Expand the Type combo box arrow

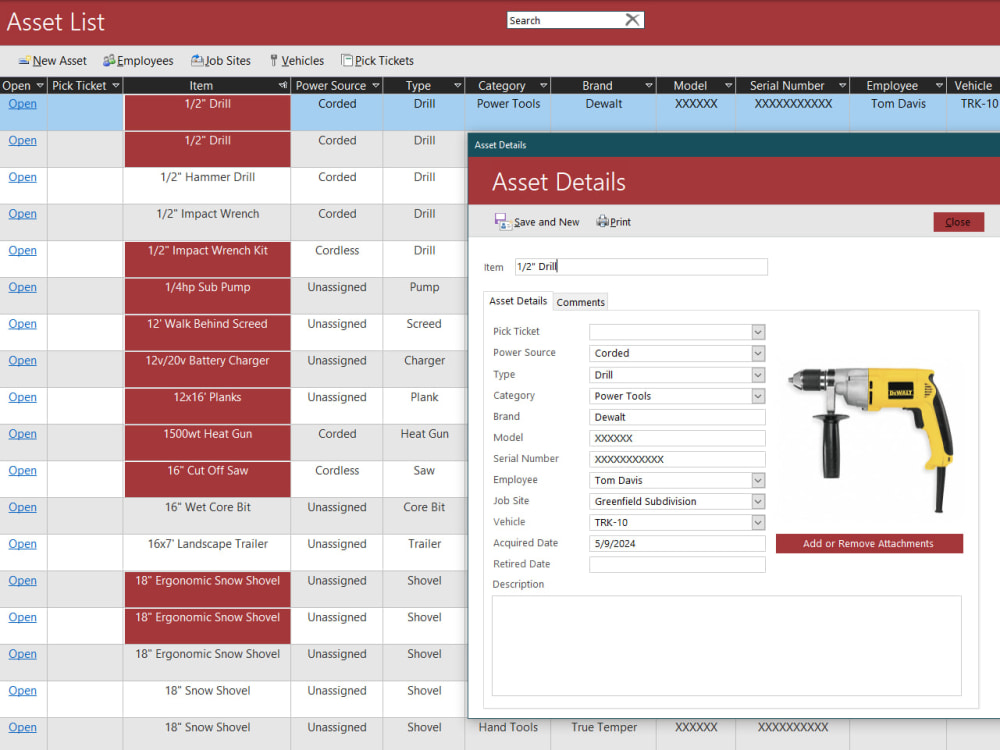[x=758, y=375]
